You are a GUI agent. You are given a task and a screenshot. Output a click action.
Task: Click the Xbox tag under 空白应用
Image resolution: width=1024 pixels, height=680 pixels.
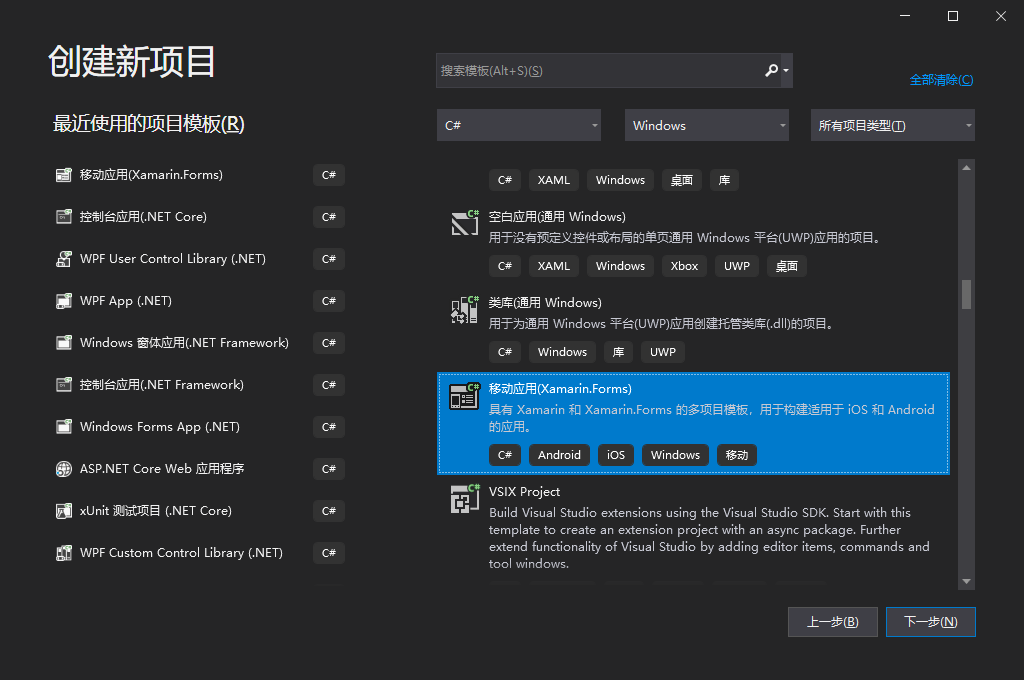(684, 267)
